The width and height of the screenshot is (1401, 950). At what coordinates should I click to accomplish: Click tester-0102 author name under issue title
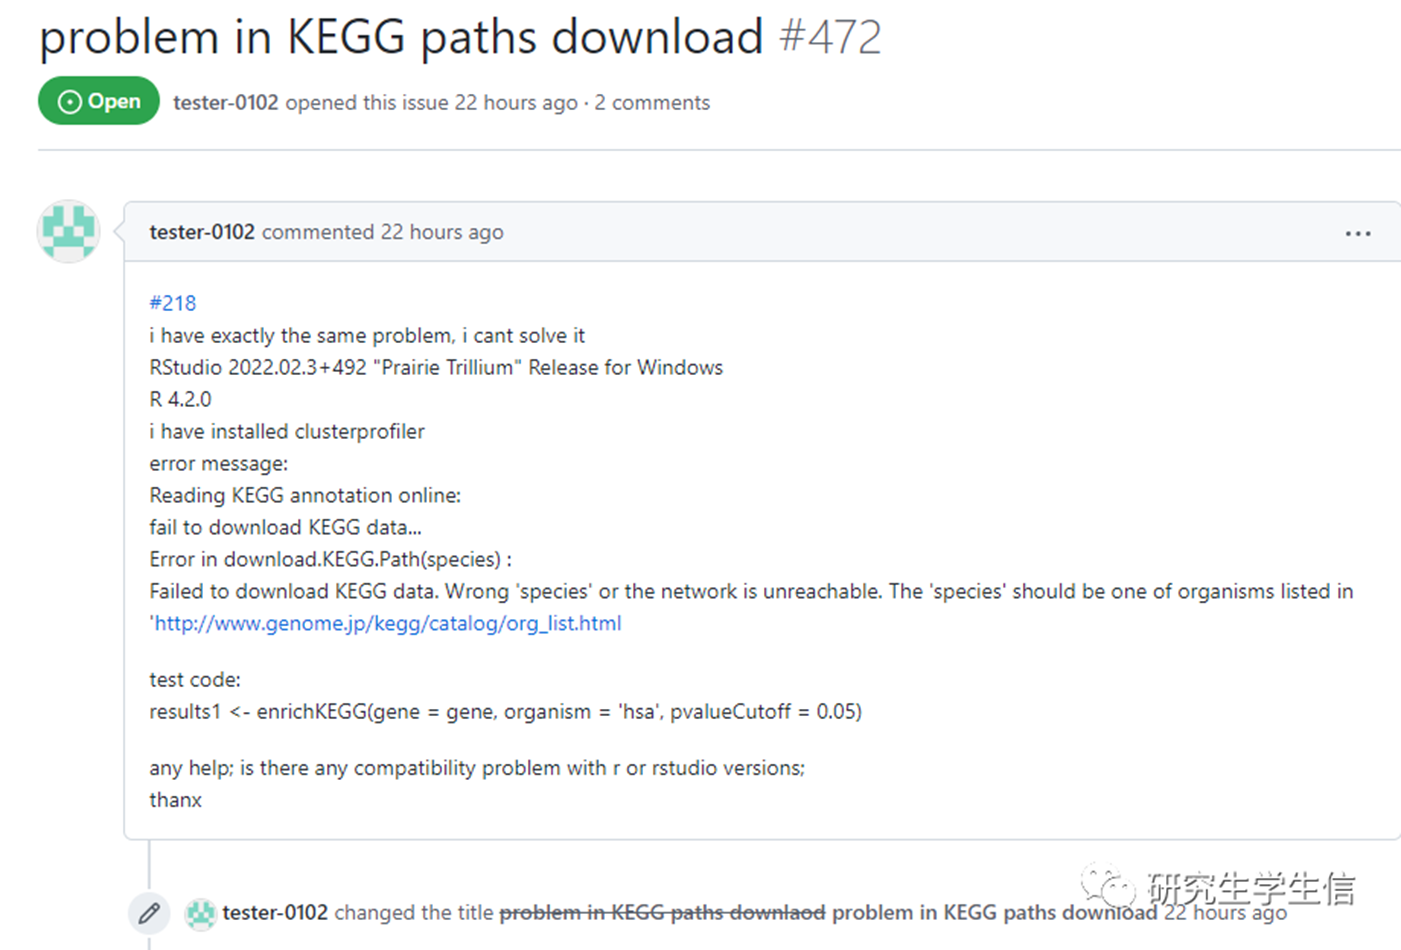click(225, 102)
